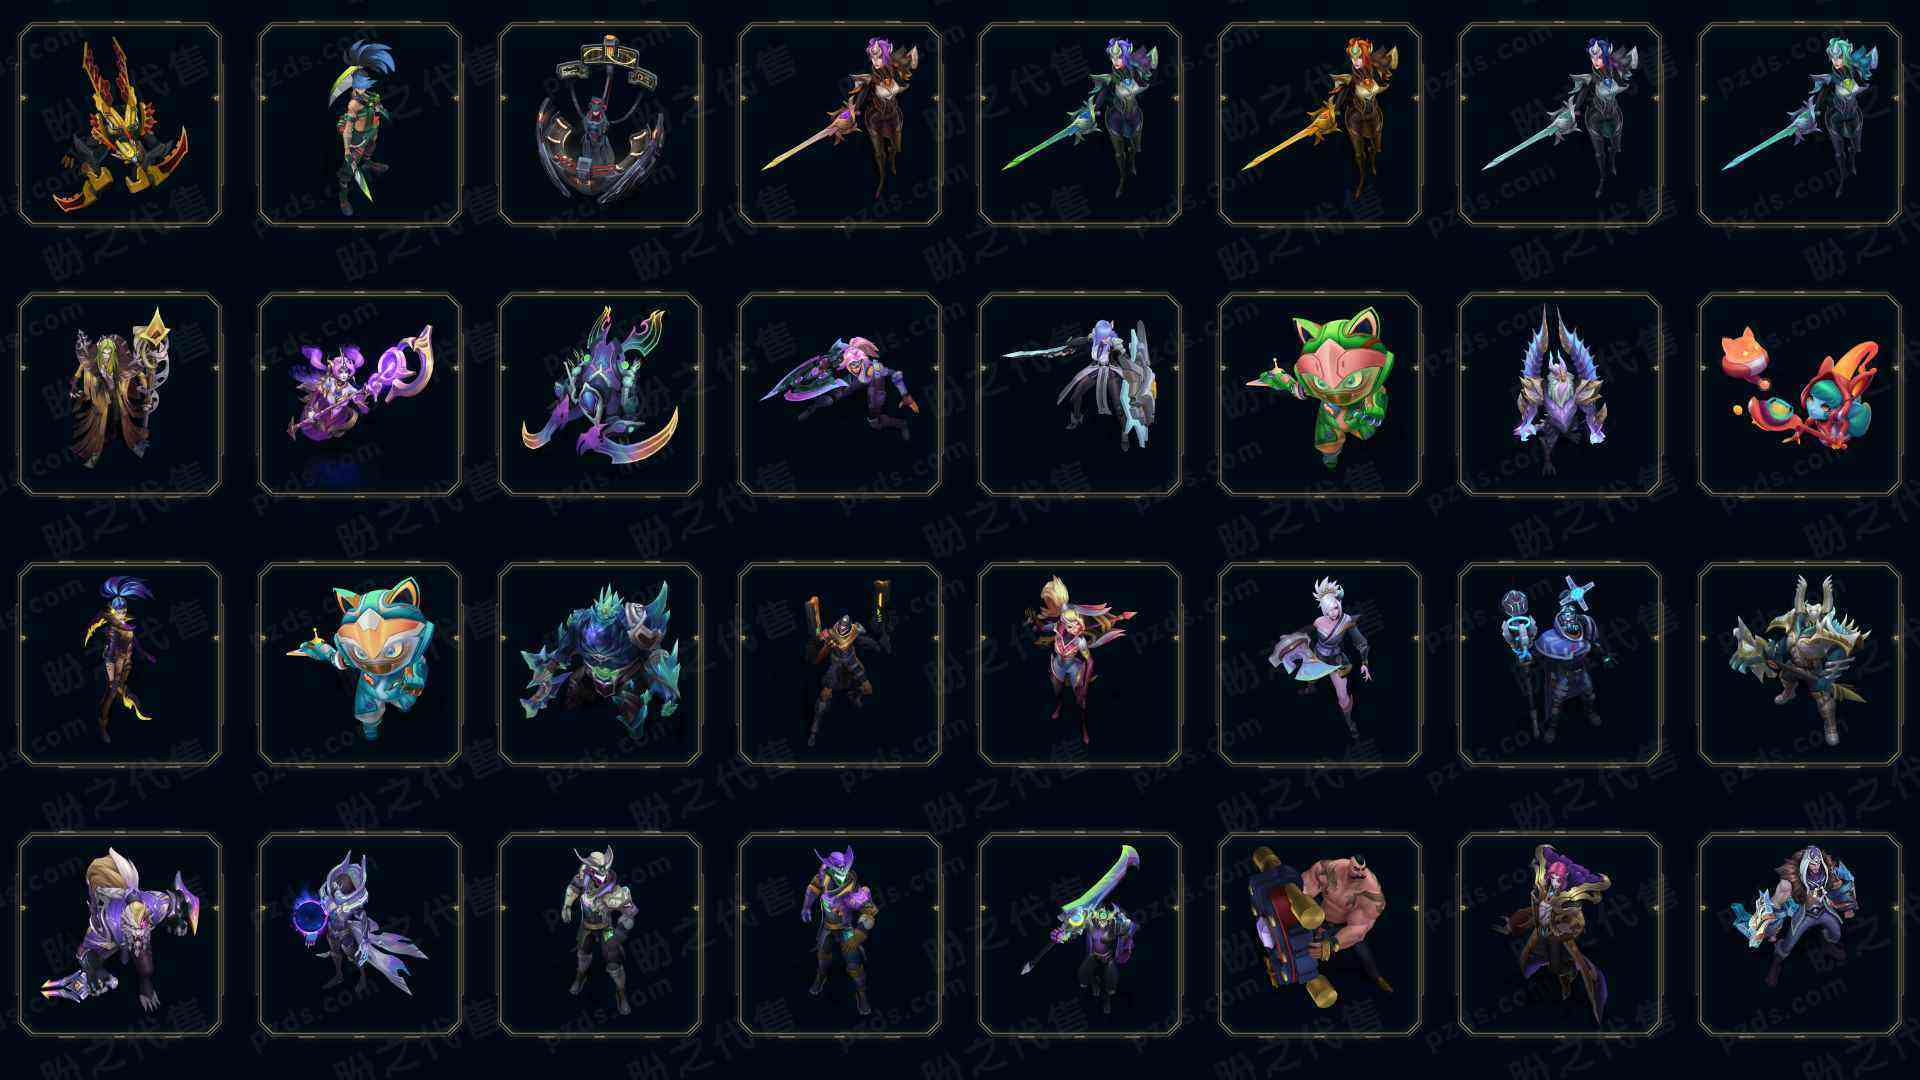Open the blue-haired ninja with green kama skin
Viewport: 1920px width, 1080px height.
click(360, 124)
